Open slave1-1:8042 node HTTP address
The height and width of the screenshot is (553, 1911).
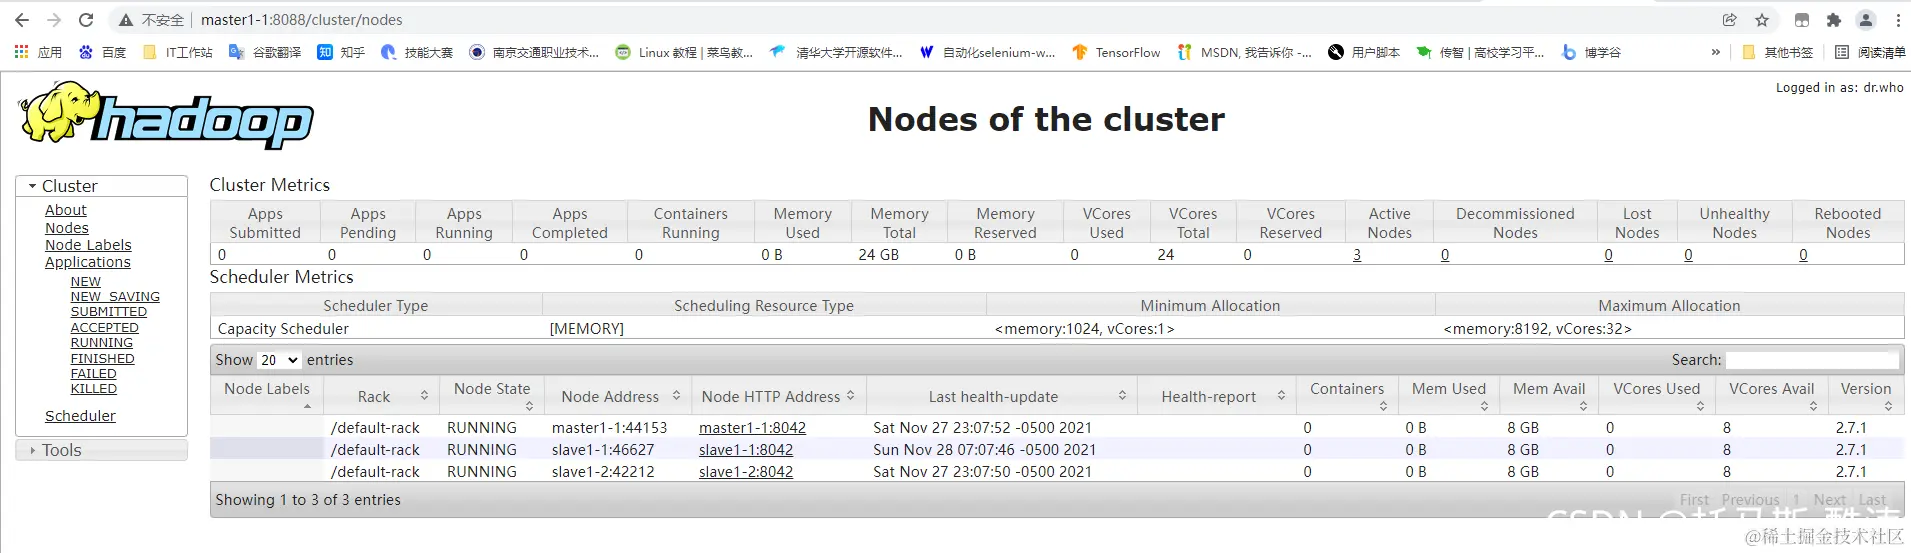[746, 450]
